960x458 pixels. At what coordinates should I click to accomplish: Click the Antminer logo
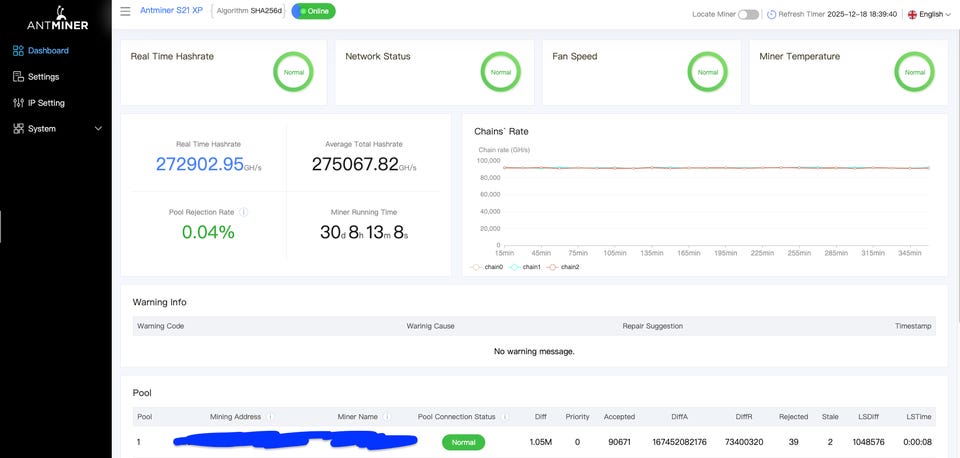(58, 18)
